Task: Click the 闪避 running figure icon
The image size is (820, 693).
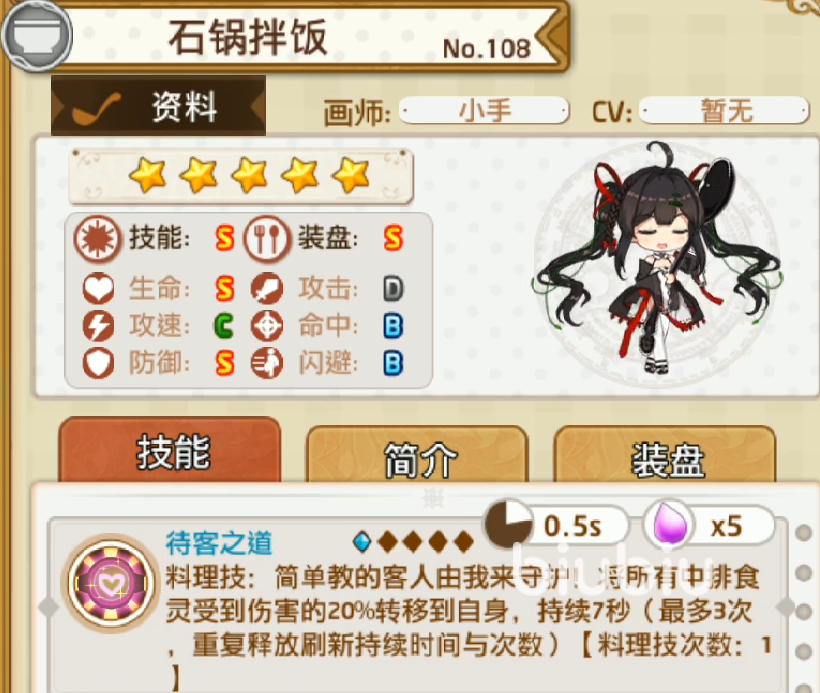Action: [267, 363]
